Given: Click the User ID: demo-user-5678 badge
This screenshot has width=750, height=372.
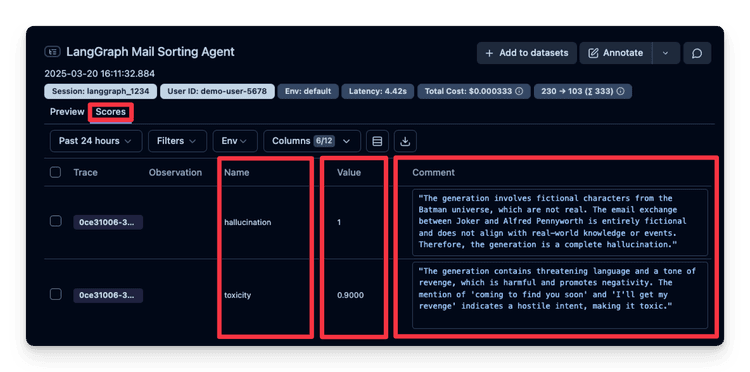Looking at the screenshot, I should point(217,91).
